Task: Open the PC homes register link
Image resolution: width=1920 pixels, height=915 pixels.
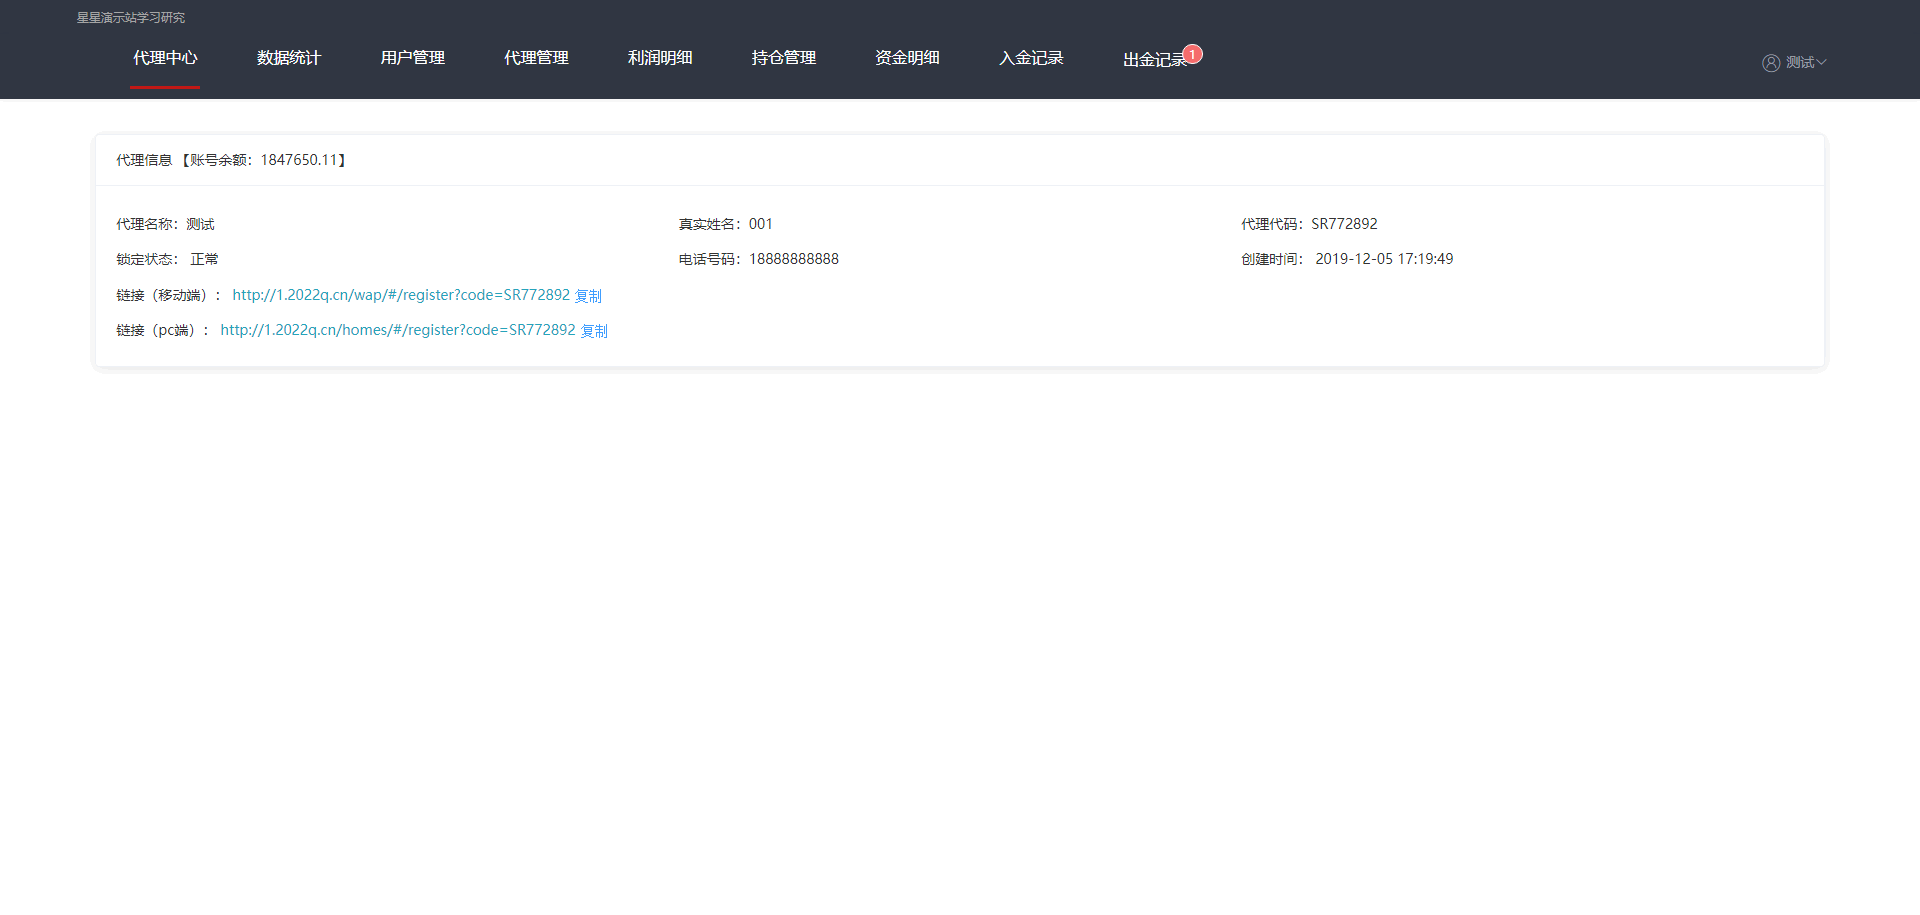Action: point(398,330)
